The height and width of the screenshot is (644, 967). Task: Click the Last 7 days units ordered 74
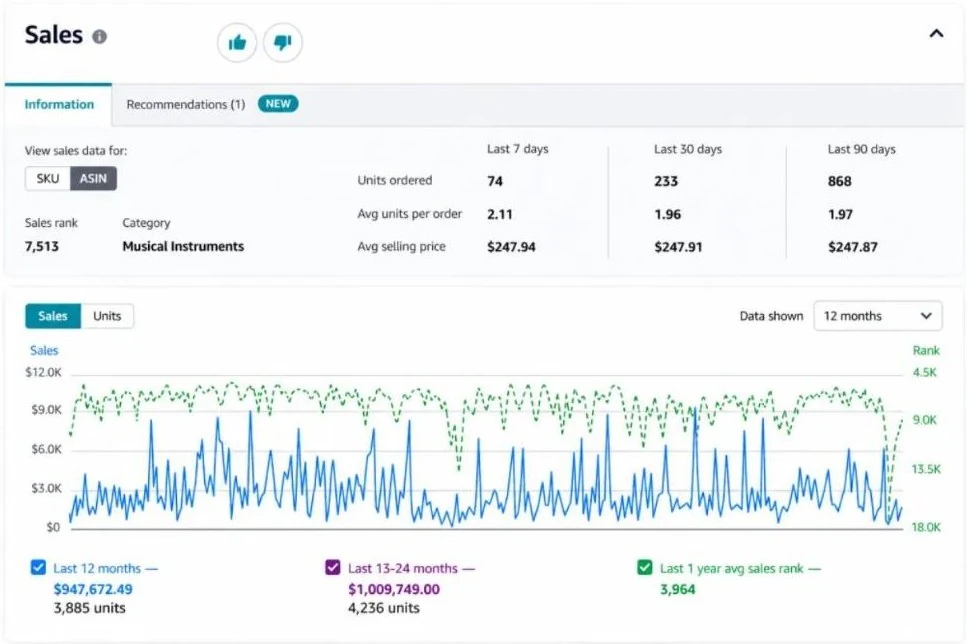tap(495, 181)
